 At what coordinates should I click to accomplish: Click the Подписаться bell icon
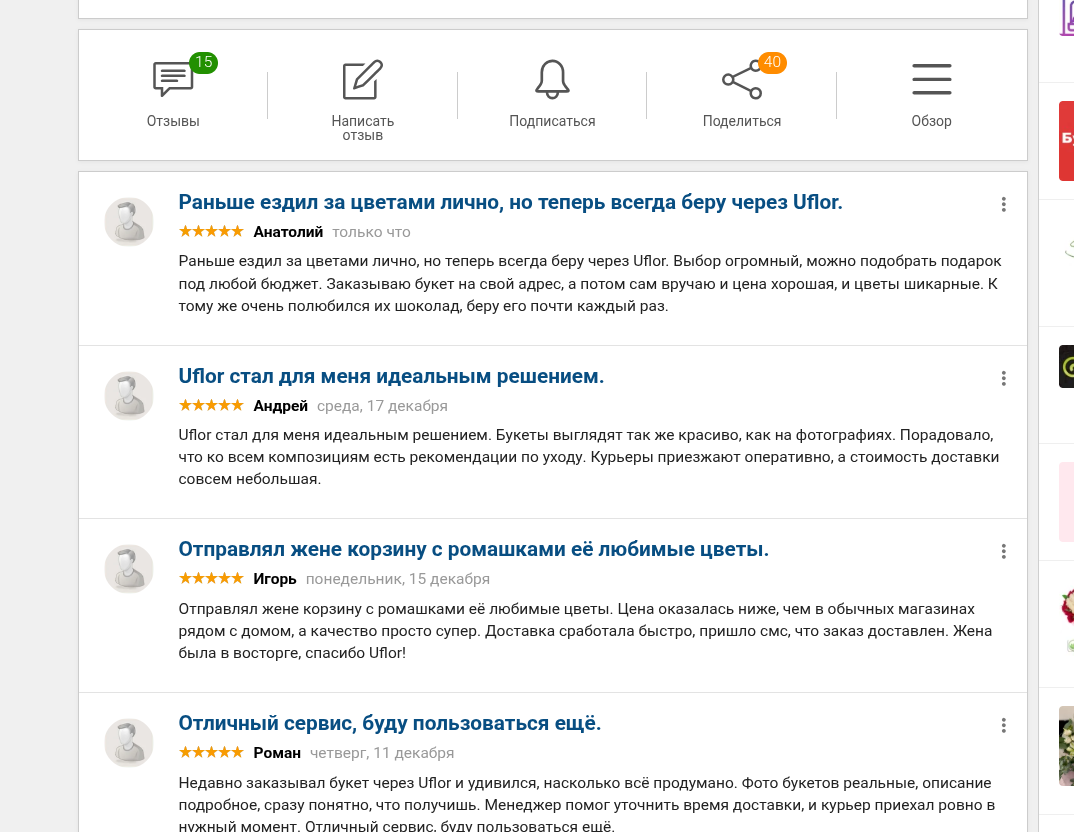pyautogui.click(x=552, y=79)
